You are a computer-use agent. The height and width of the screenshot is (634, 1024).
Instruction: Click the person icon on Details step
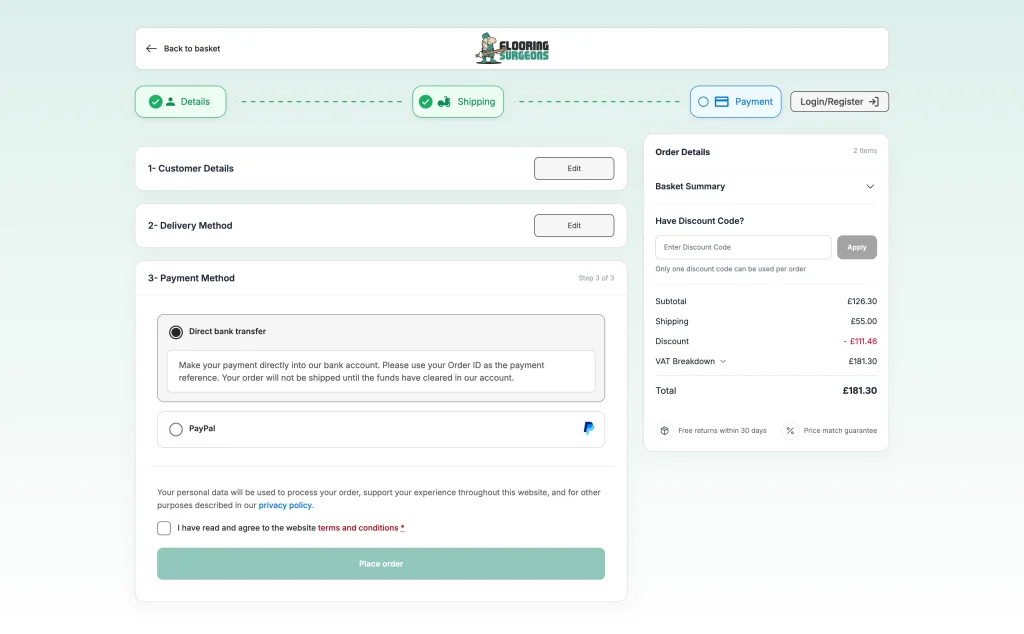tap(170, 102)
